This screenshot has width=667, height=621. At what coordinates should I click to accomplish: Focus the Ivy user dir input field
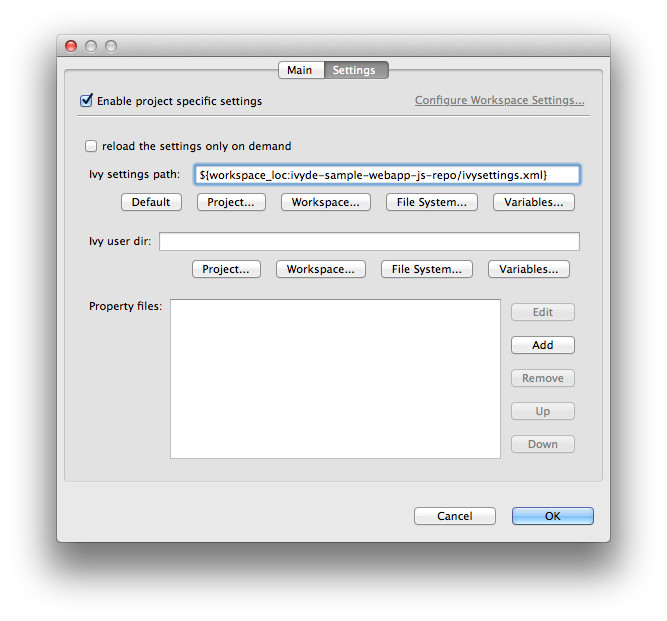[369, 241]
